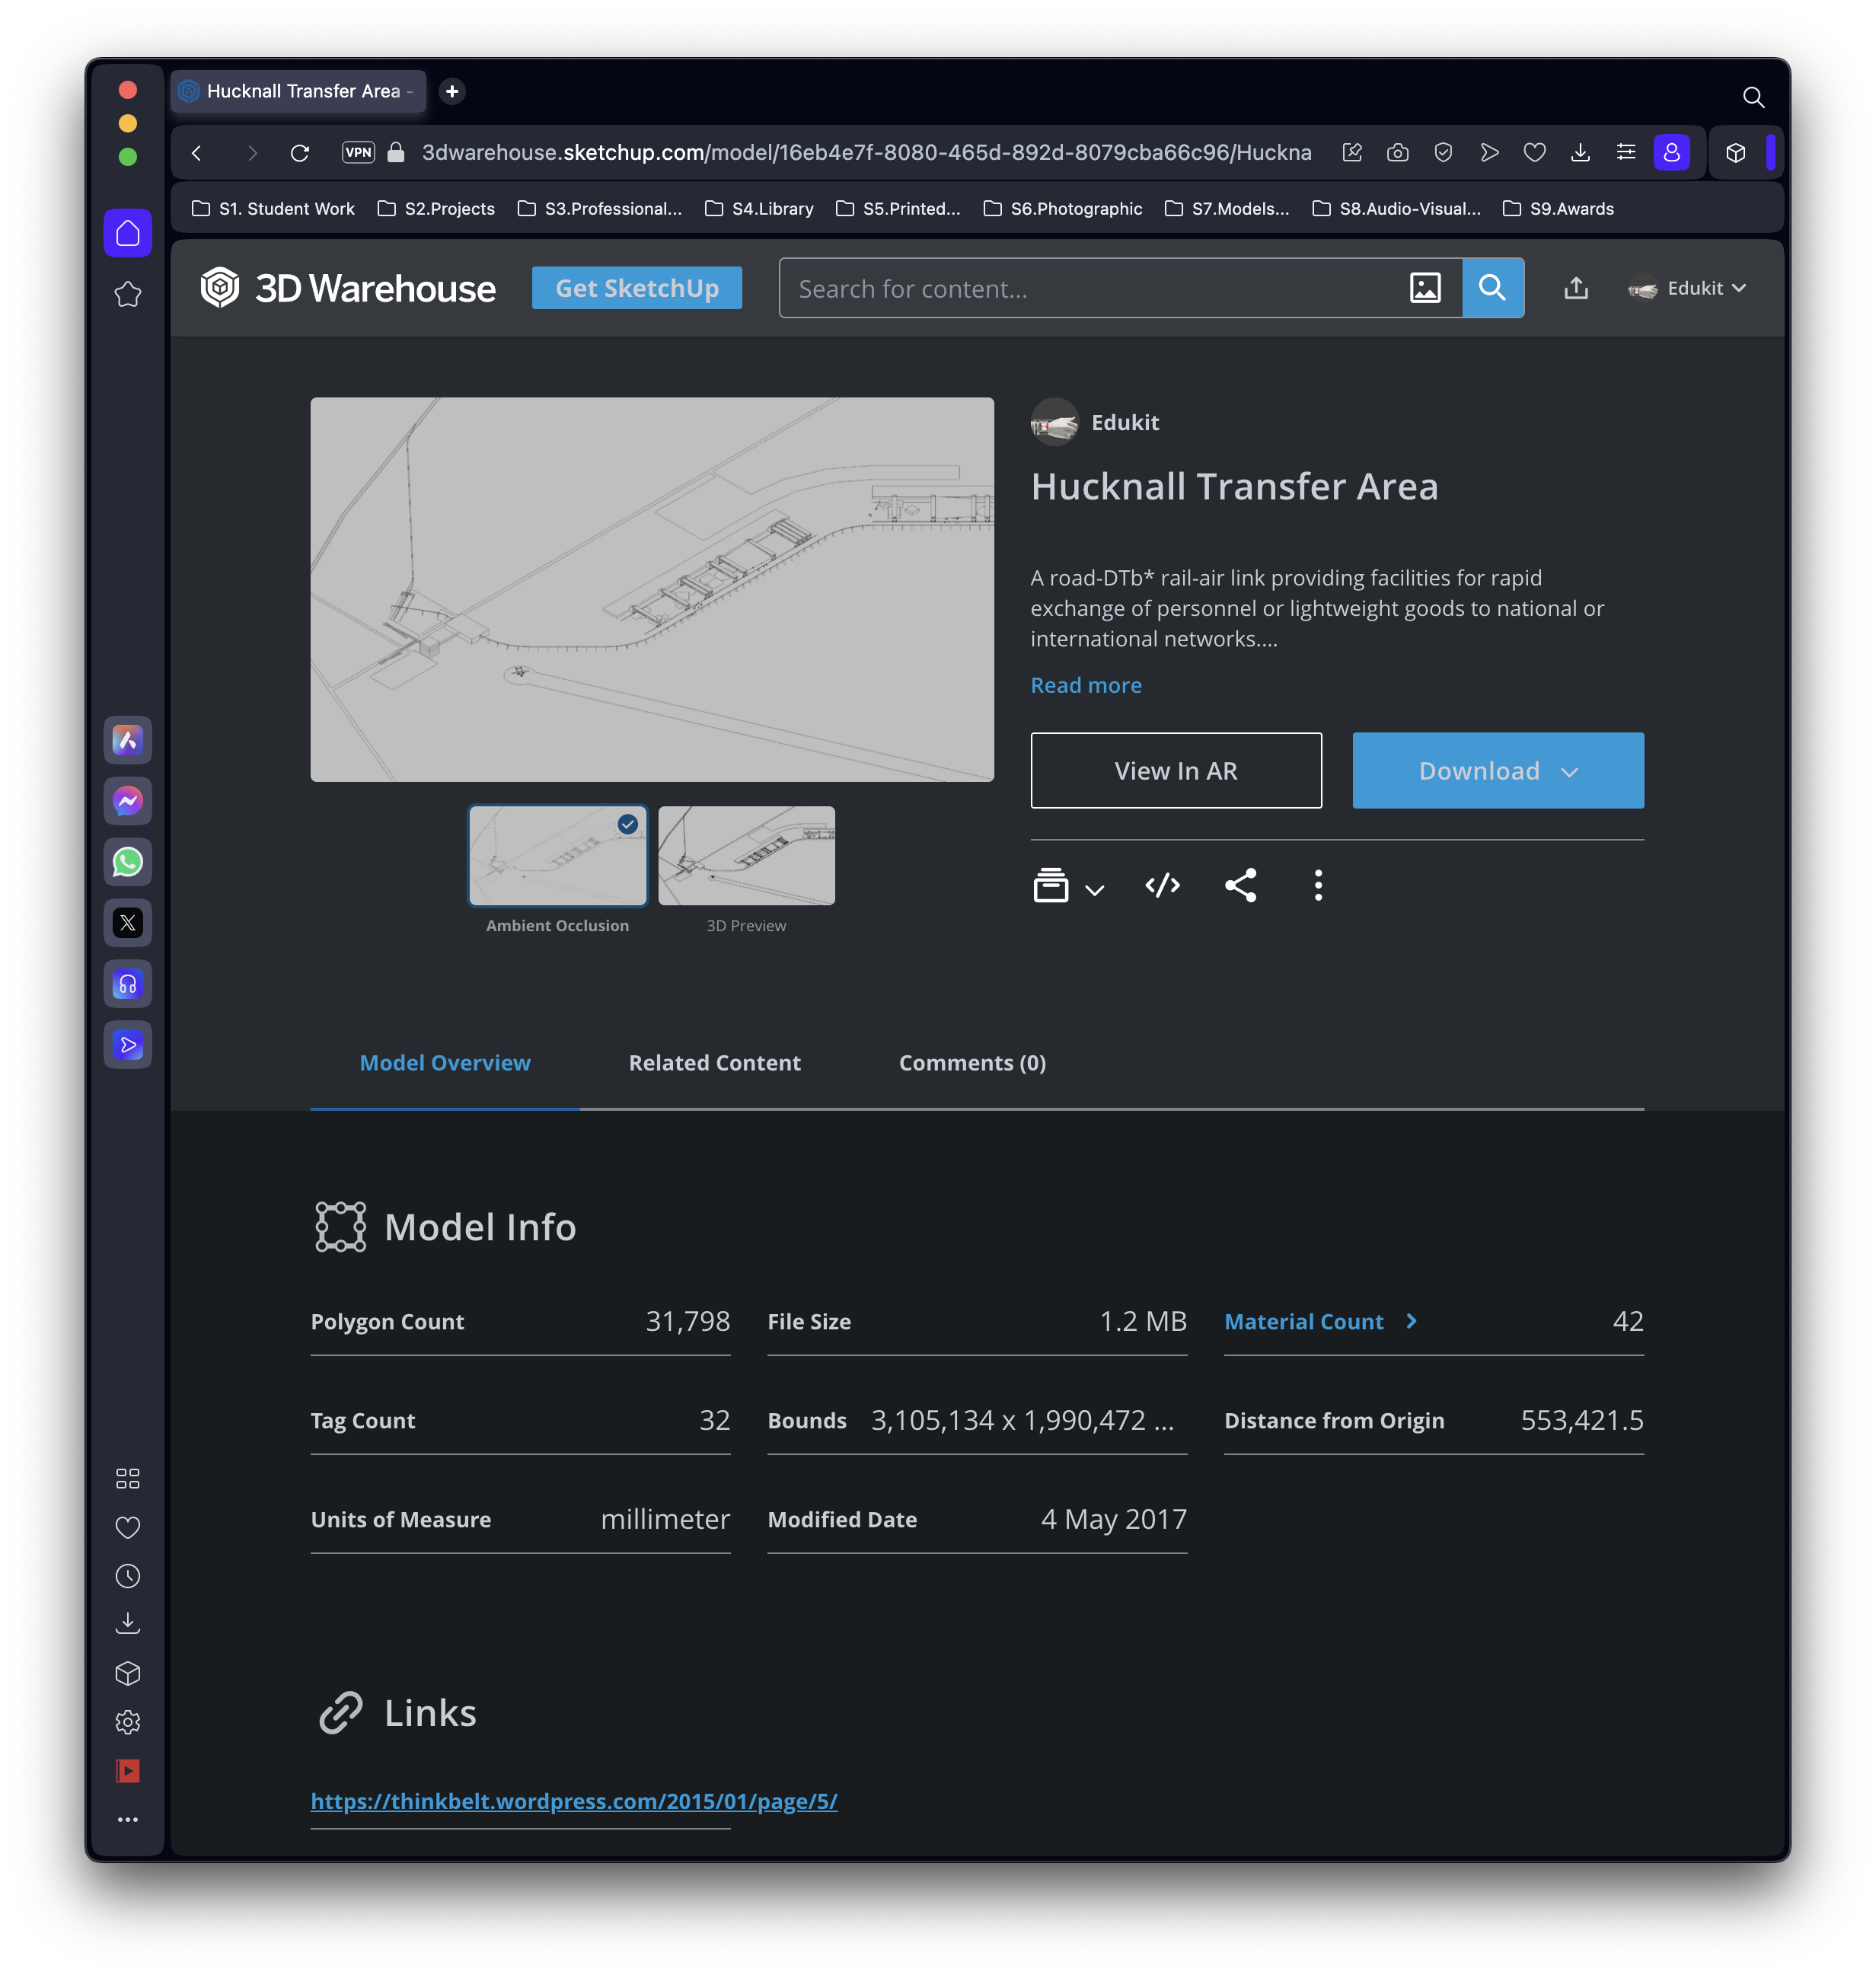Open the Aria AI sidebar icon
The width and height of the screenshot is (1876, 1975).
pyautogui.click(x=128, y=740)
